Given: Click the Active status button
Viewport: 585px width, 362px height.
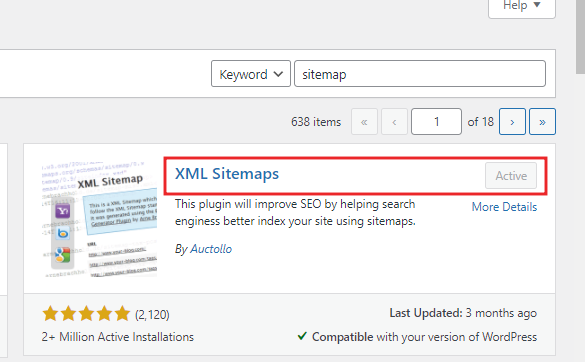Looking at the screenshot, I should (511, 175).
